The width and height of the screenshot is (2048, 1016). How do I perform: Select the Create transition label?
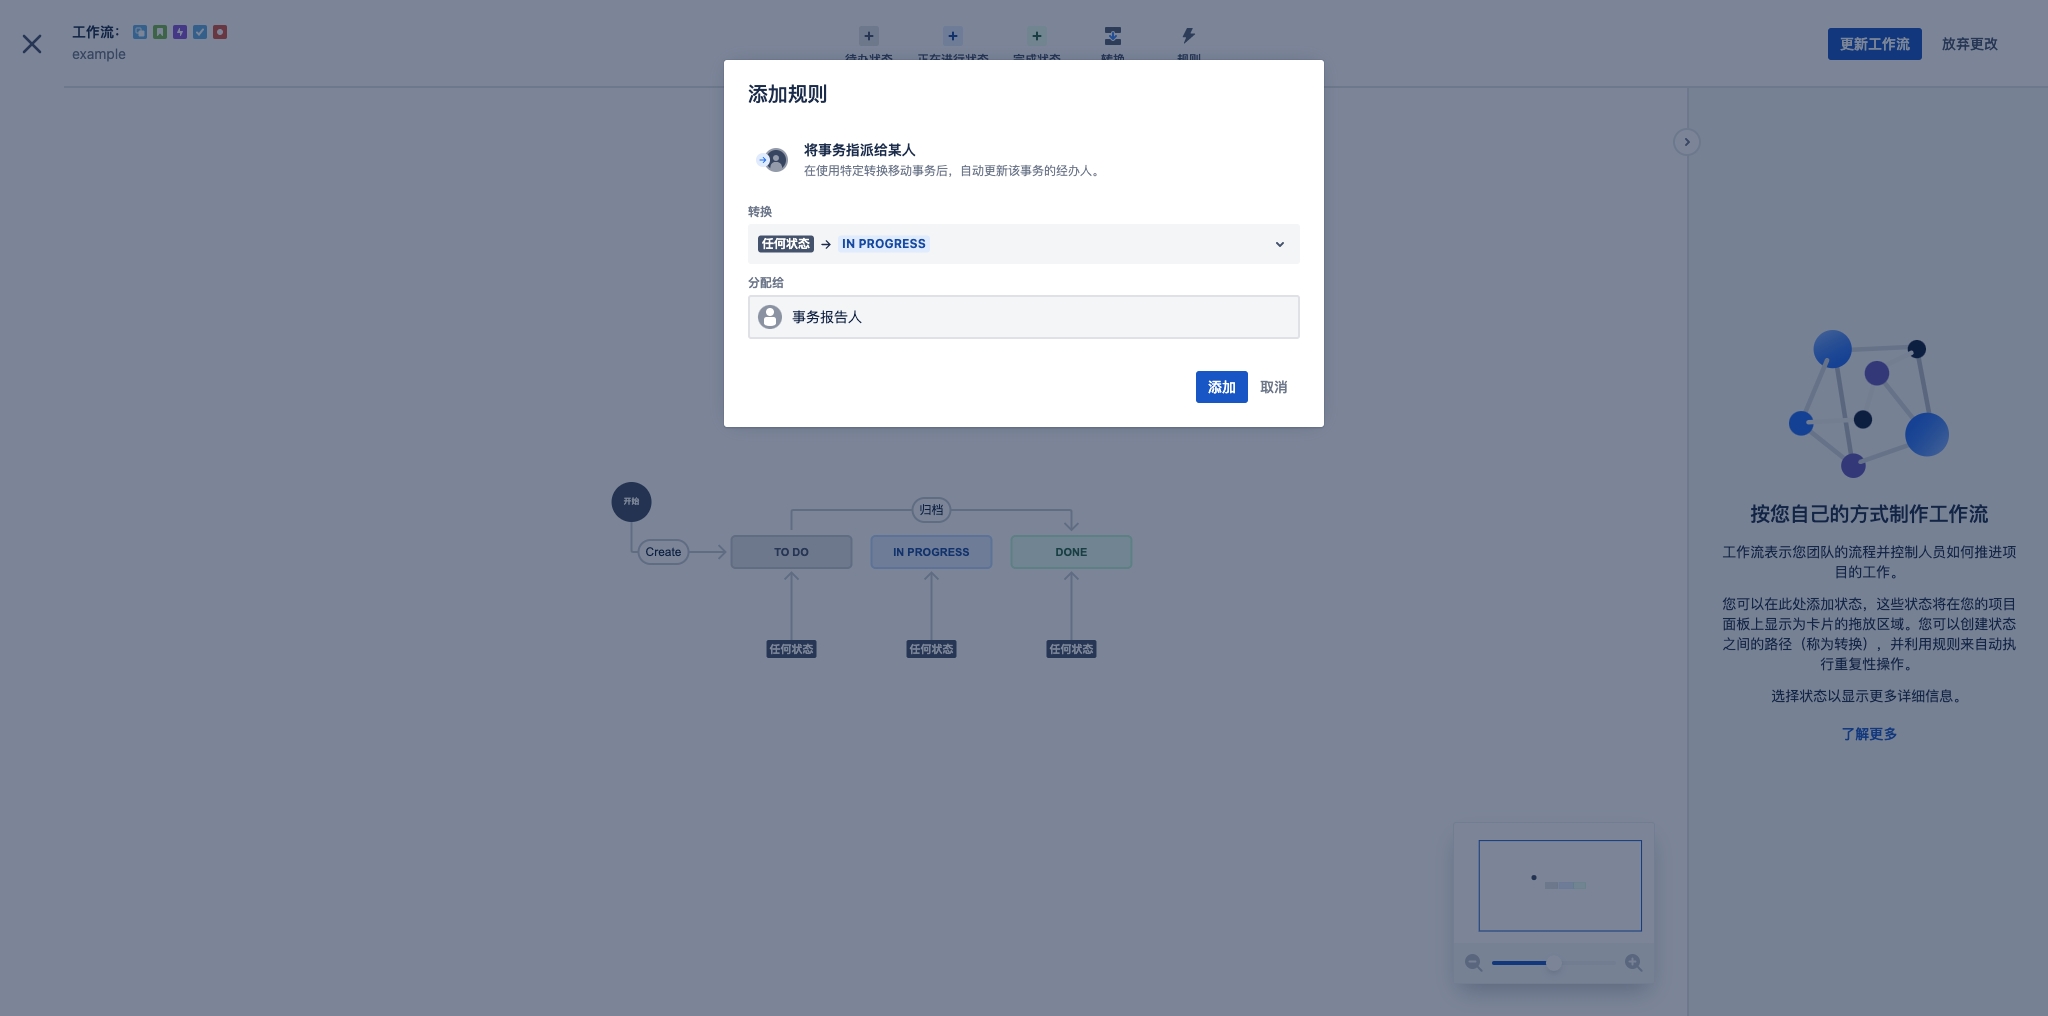pos(663,552)
